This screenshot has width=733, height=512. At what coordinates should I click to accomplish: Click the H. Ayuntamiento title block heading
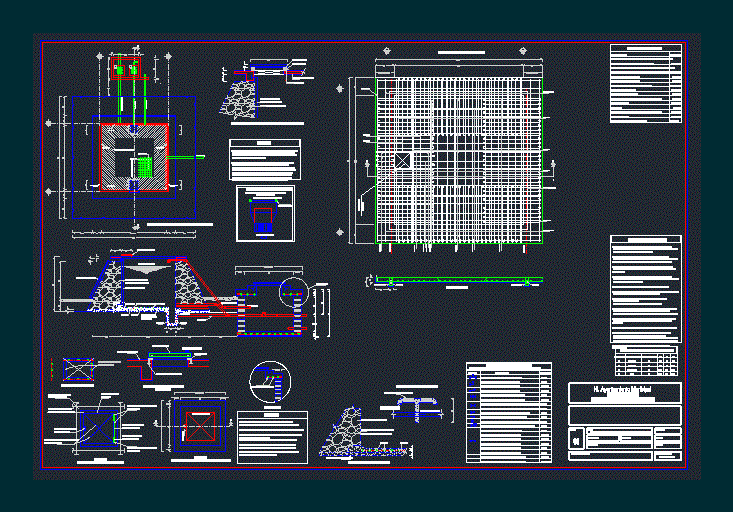point(624,391)
